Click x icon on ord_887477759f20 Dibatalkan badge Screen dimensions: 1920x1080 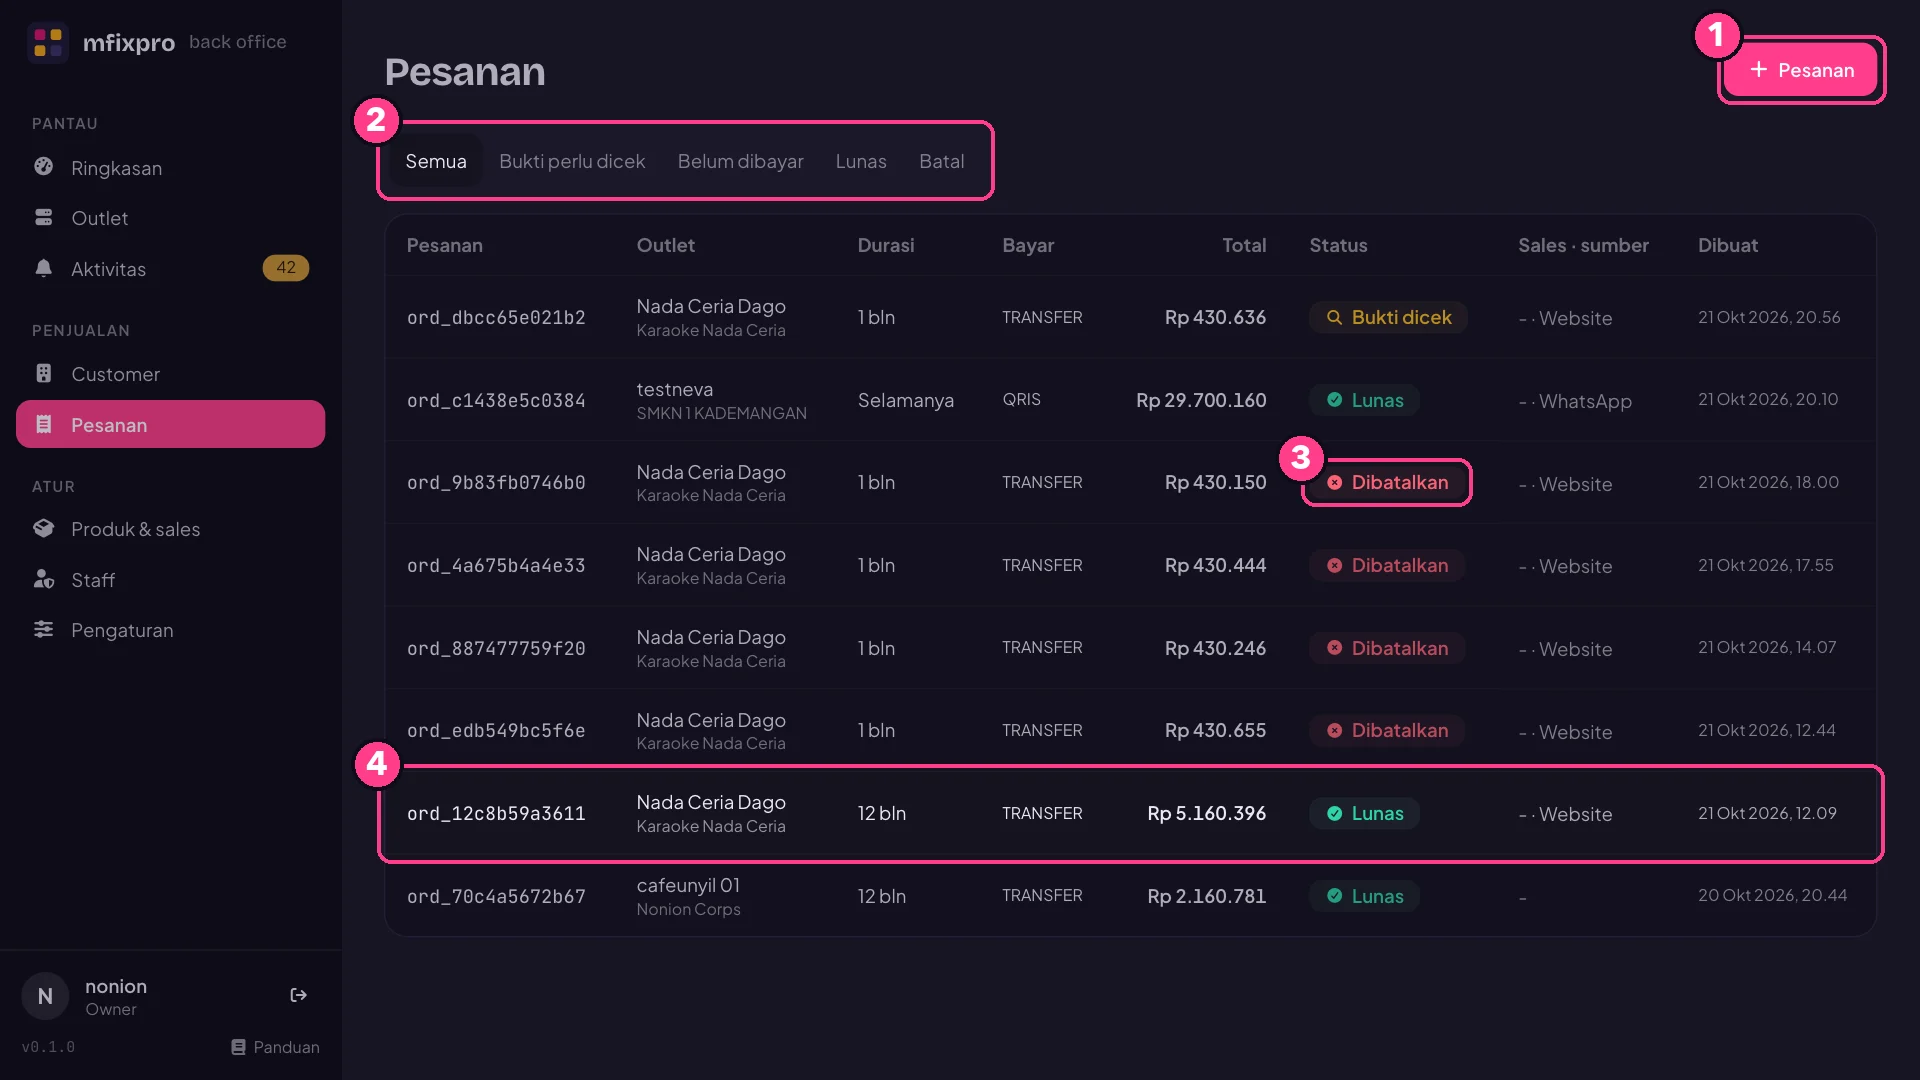pyautogui.click(x=1334, y=648)
